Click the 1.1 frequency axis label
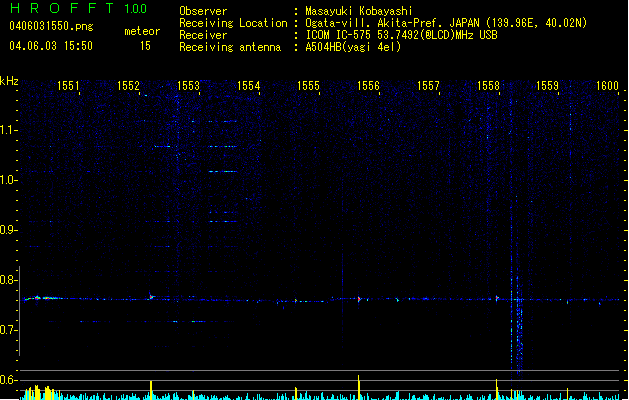Image resolution: width=629 pixels, height=400 pixels. tap(8, 130)
